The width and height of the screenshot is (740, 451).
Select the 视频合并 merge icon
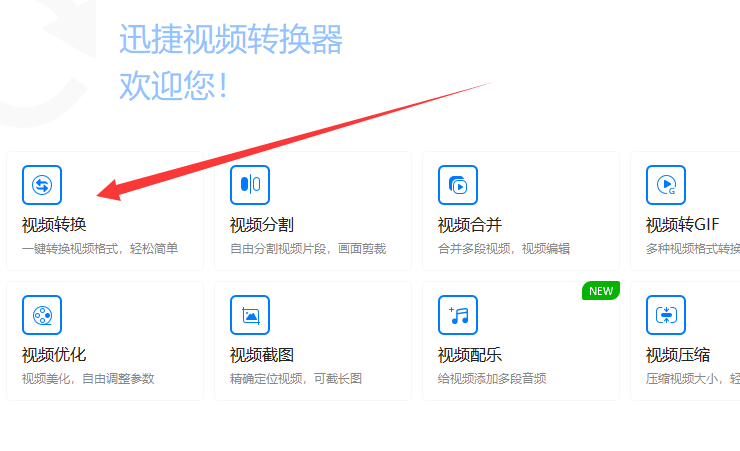point(458,185)
